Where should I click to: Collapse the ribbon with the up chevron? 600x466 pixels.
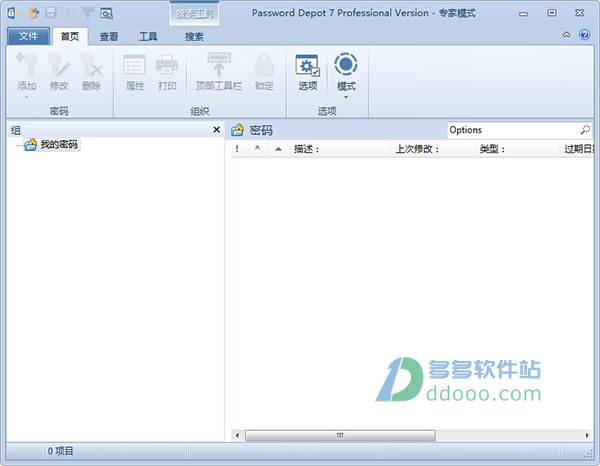567,35
